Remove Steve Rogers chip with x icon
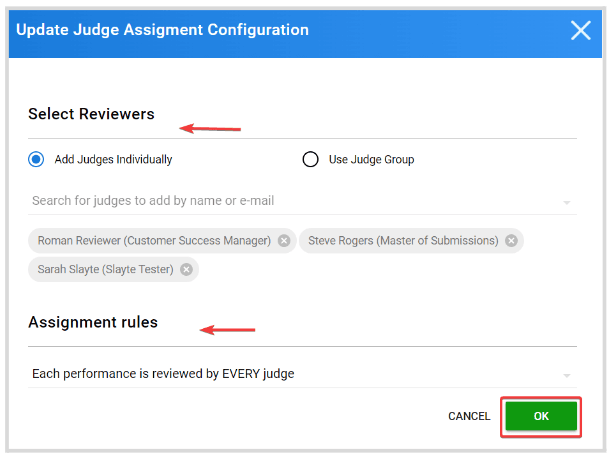 (x=511, y=240)
